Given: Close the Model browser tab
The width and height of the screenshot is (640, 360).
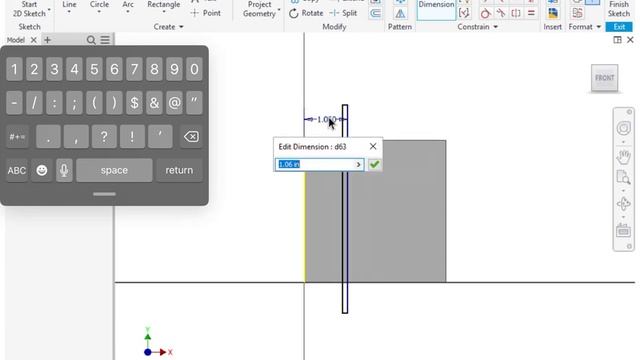Looking at the screenshot, I should click(x=33, y=40).
